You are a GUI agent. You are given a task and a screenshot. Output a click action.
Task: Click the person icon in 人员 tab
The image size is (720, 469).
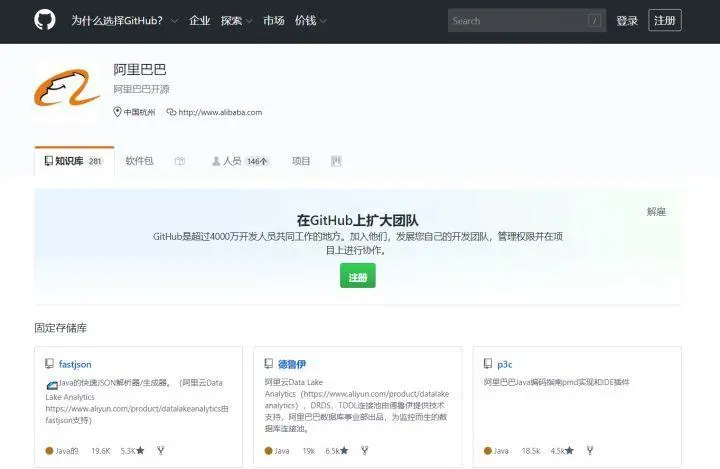[216, 161]
